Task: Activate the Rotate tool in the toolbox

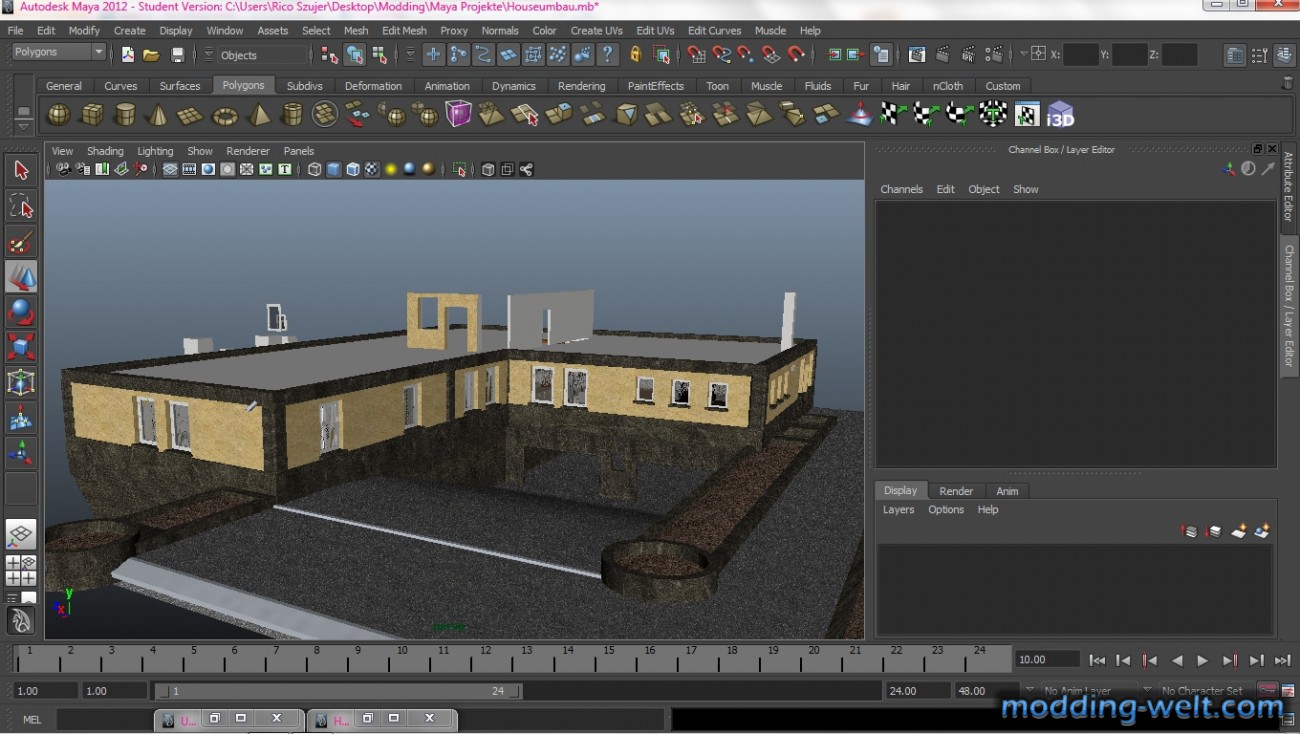Action: tap(21, 312)
